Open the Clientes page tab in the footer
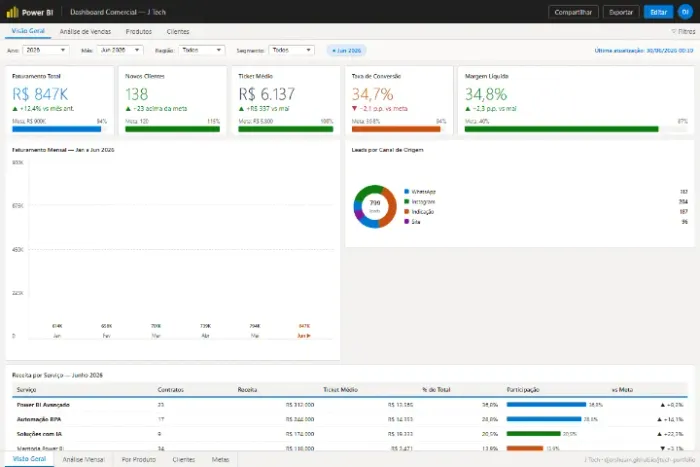This screenshot has width=700, height=467. click(184, 459)
